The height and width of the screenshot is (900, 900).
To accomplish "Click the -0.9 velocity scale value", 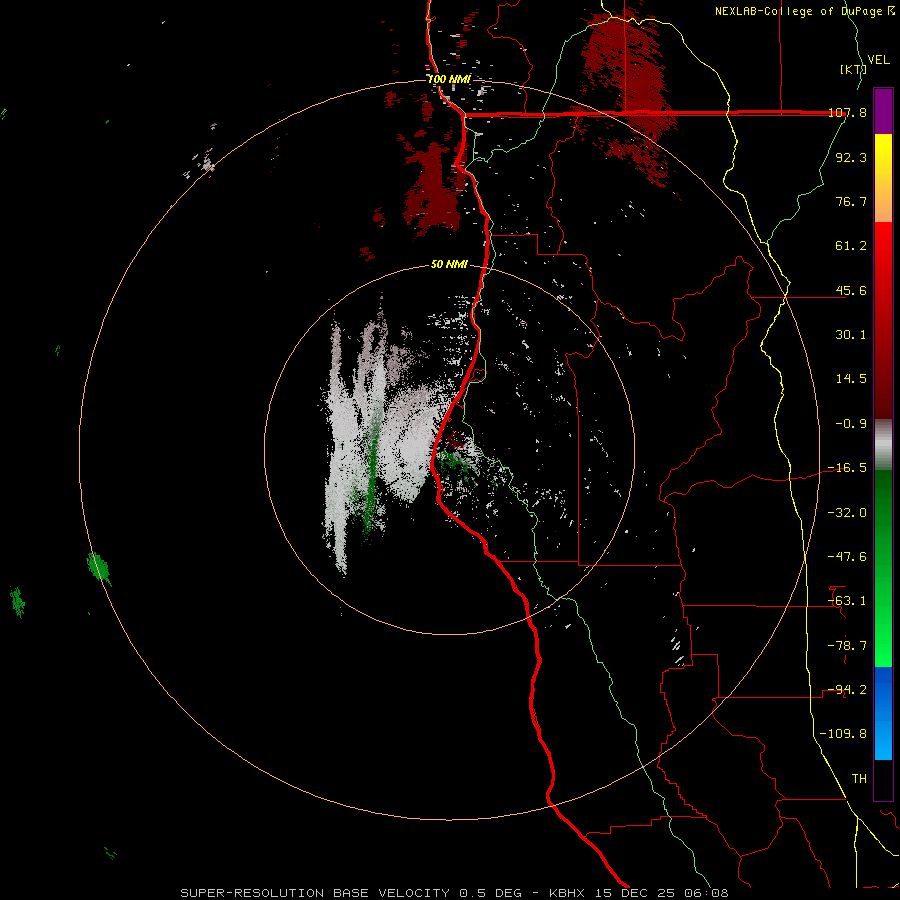I will [851, 424].
